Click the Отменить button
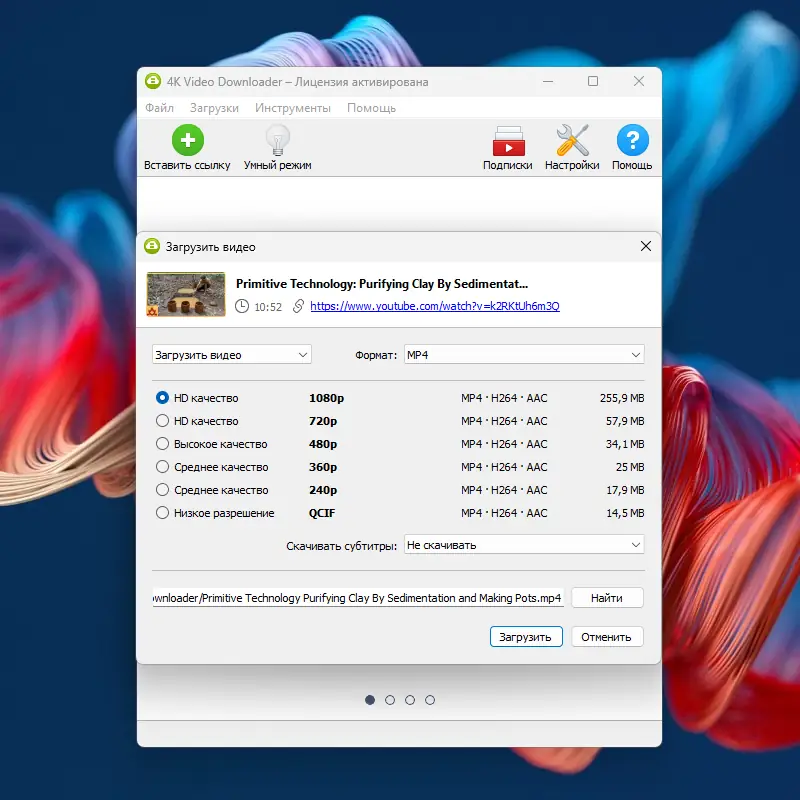 (607, 637)
